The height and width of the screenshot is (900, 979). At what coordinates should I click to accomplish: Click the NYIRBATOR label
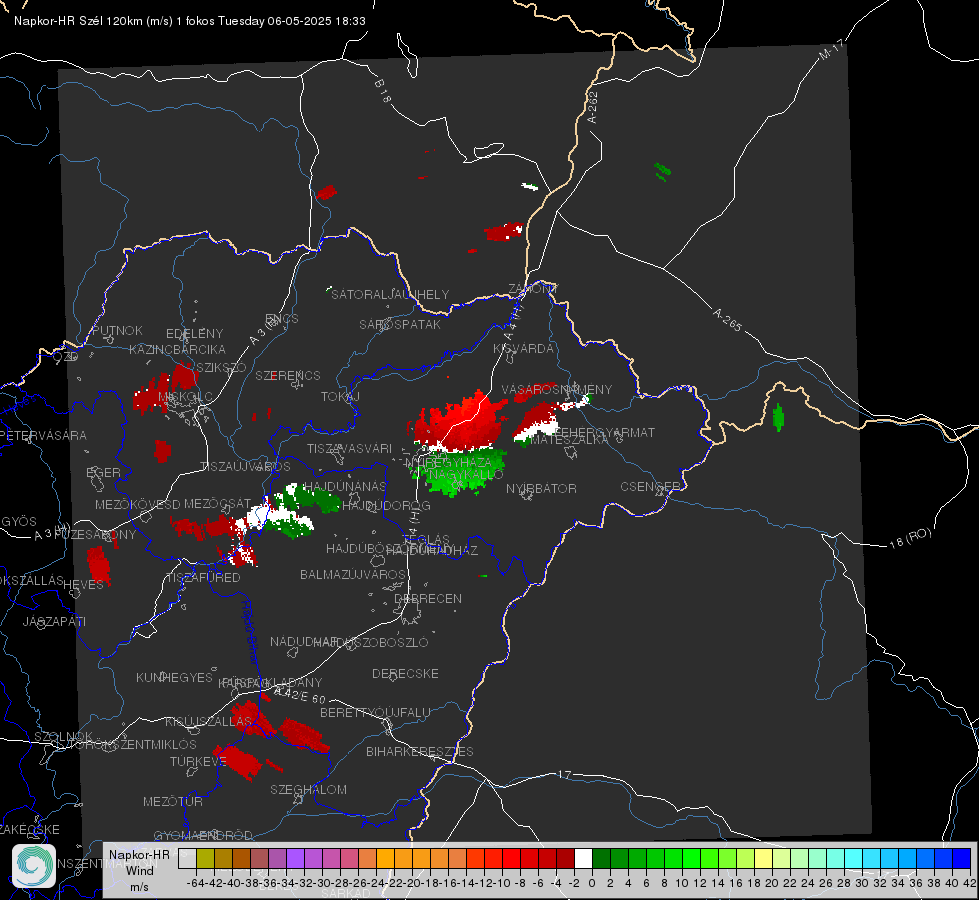click(x=541, y=488)
